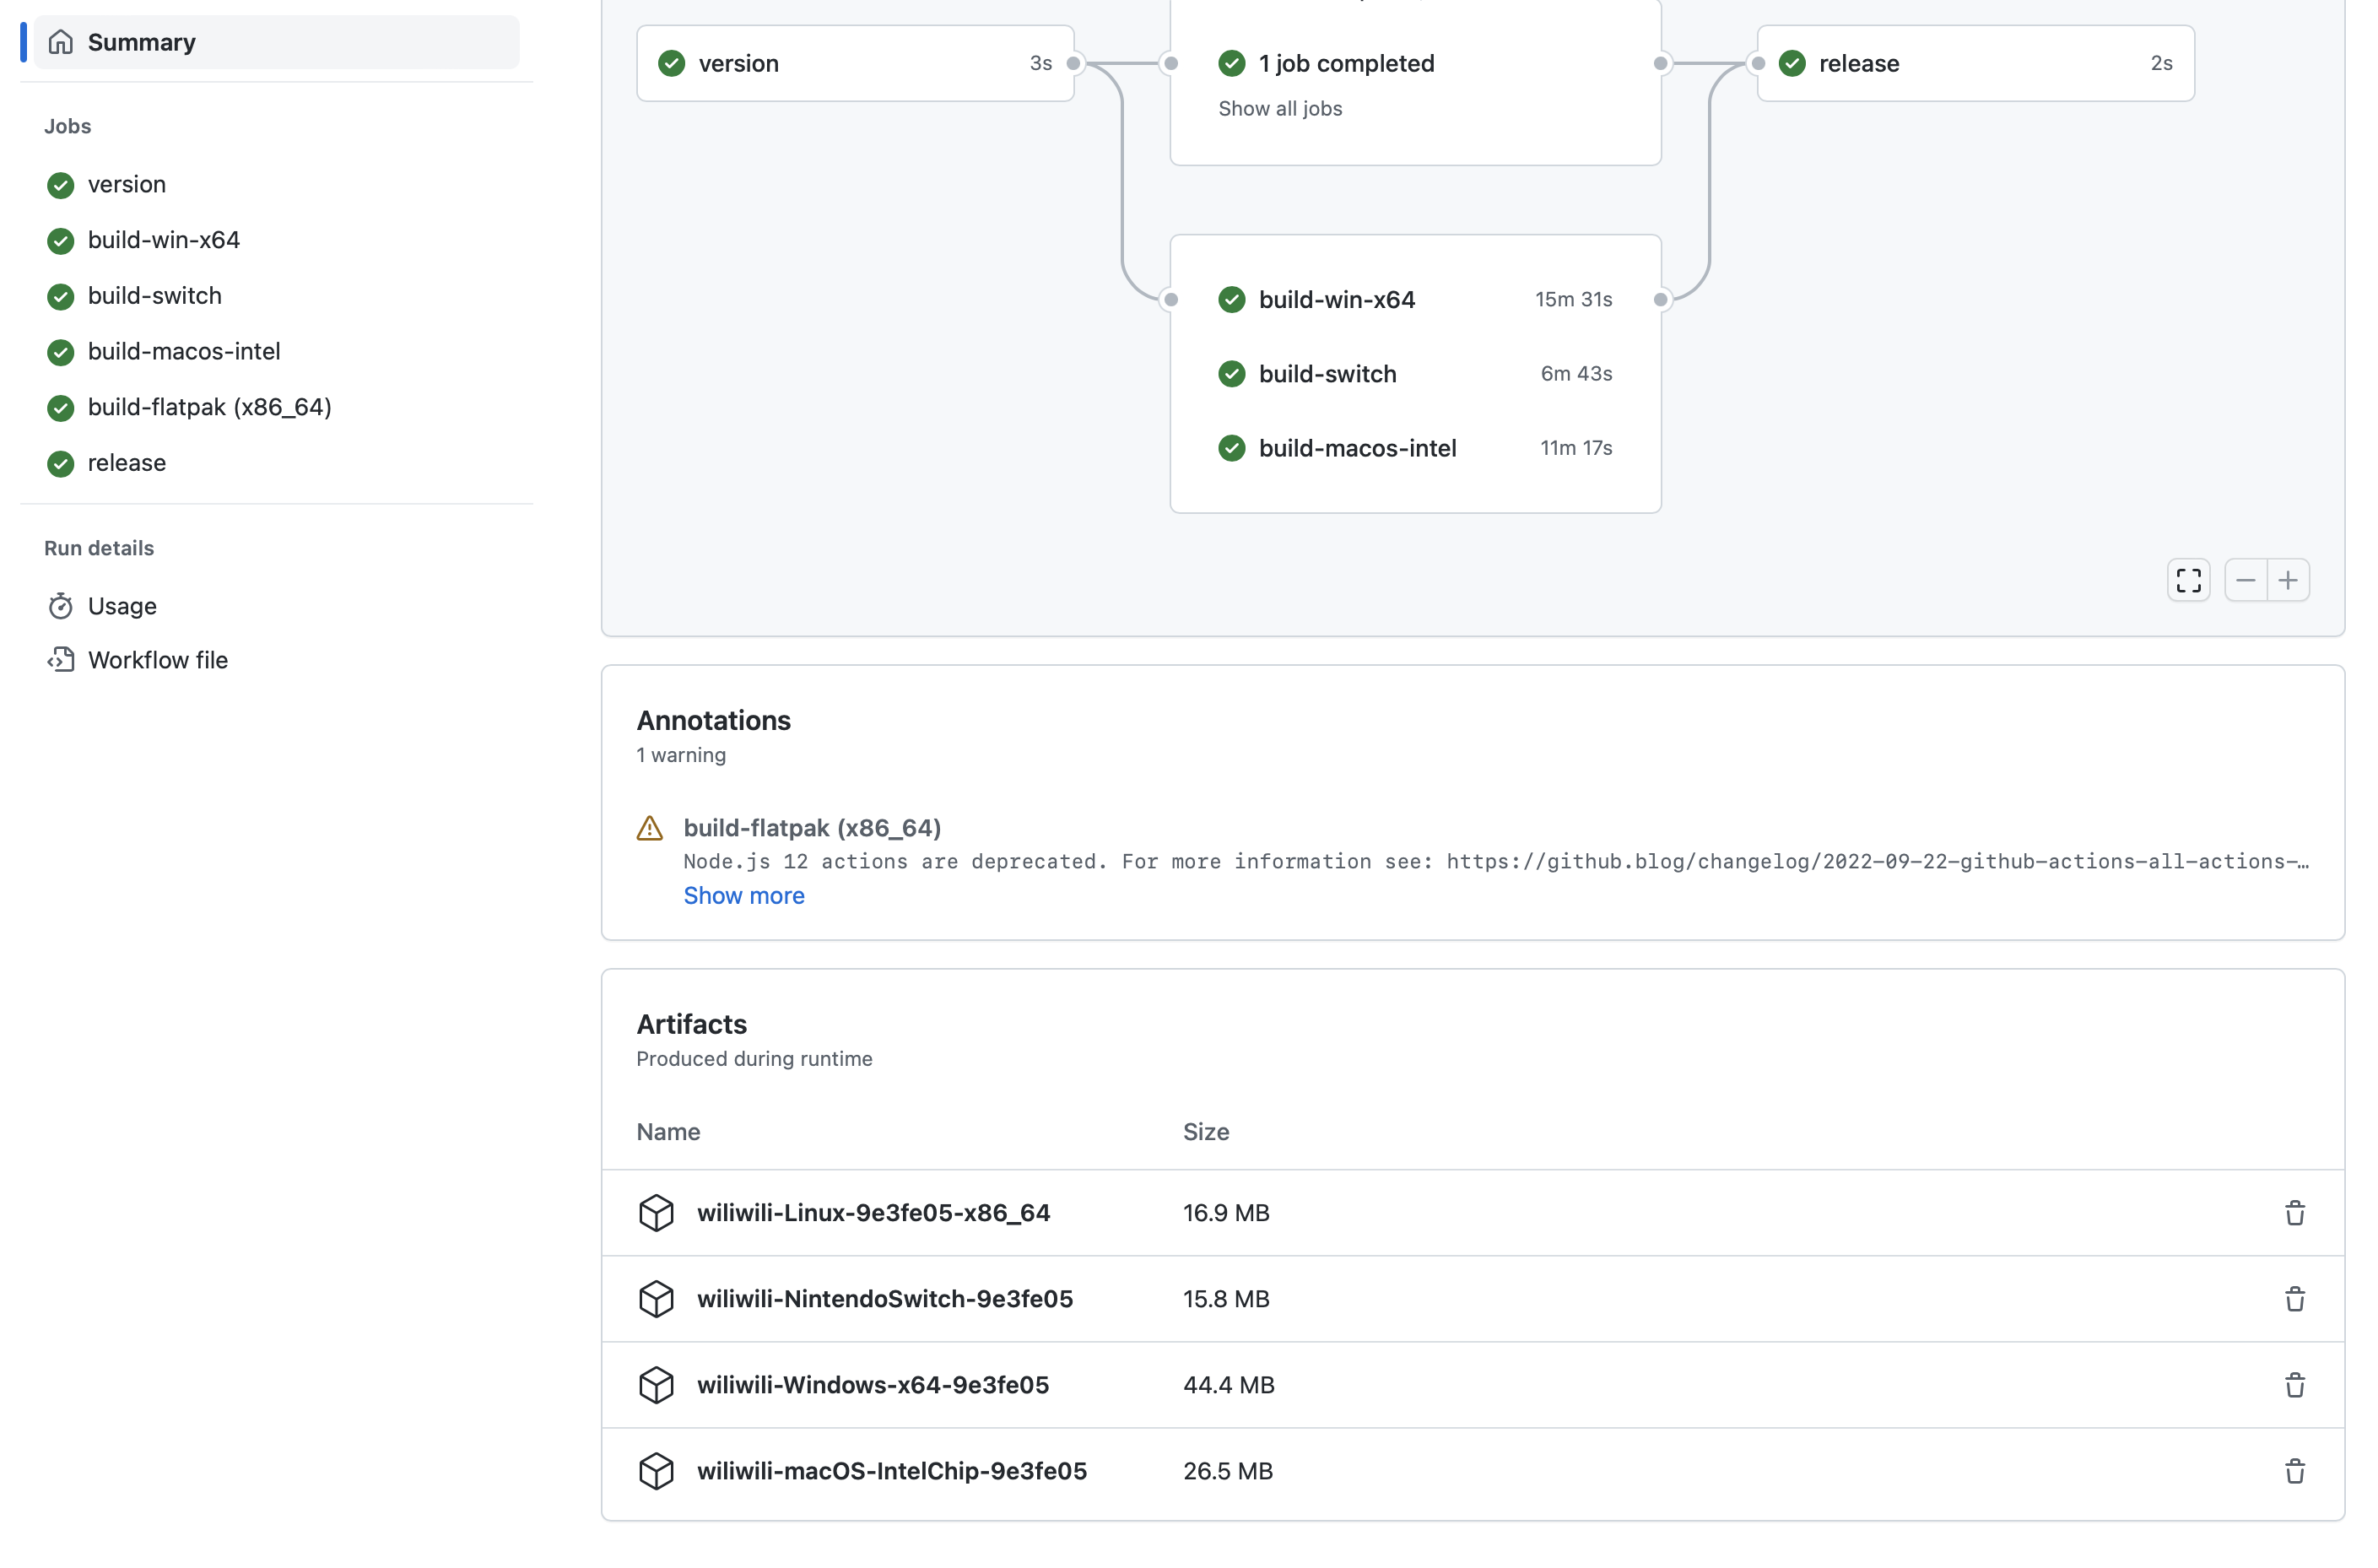This screenshot has height=1568, width=2378.
Task: Open build-switch job from graph
Action: click(x=1327, y=374)
